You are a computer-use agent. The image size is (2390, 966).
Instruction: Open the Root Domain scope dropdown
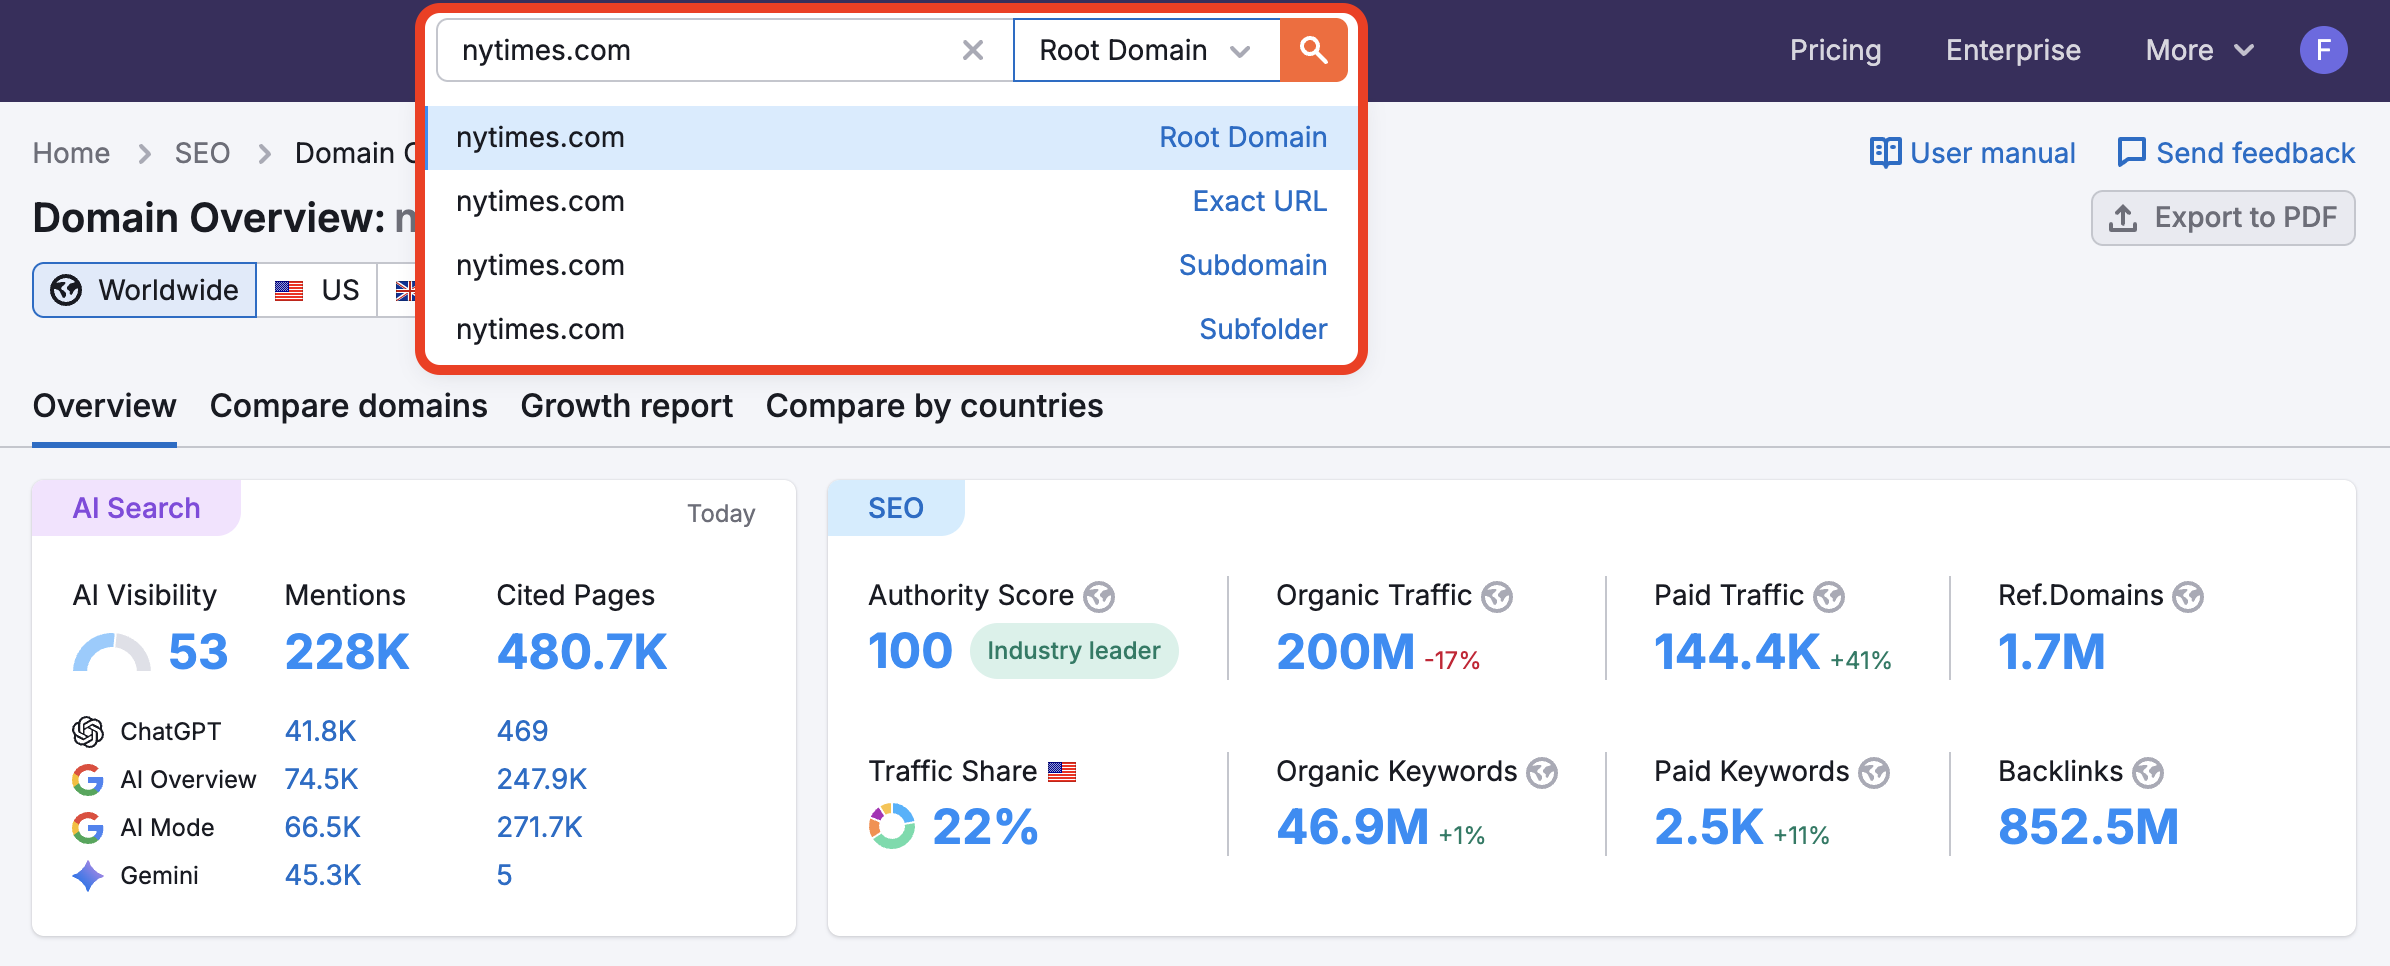click(x=1146, y=49)
